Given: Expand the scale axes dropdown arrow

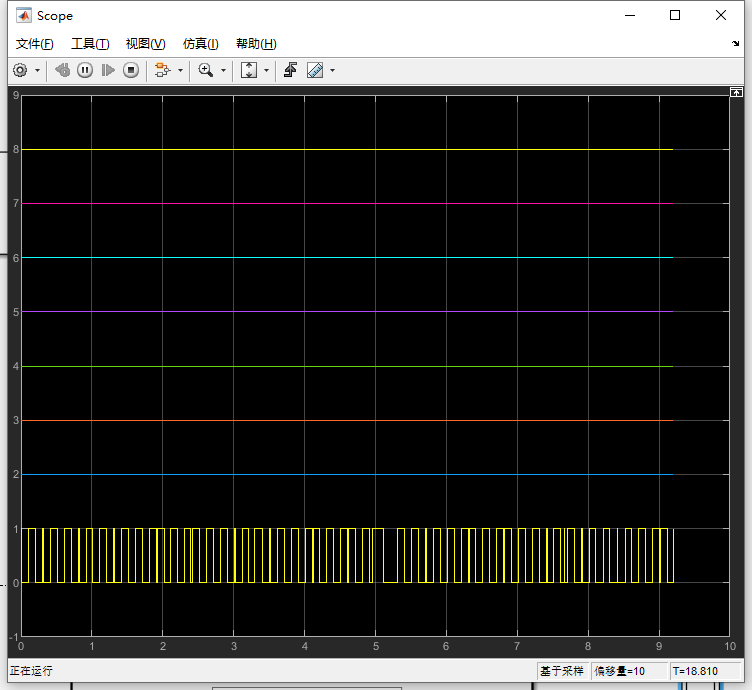Looking at the screenshot, I should 266,71.
